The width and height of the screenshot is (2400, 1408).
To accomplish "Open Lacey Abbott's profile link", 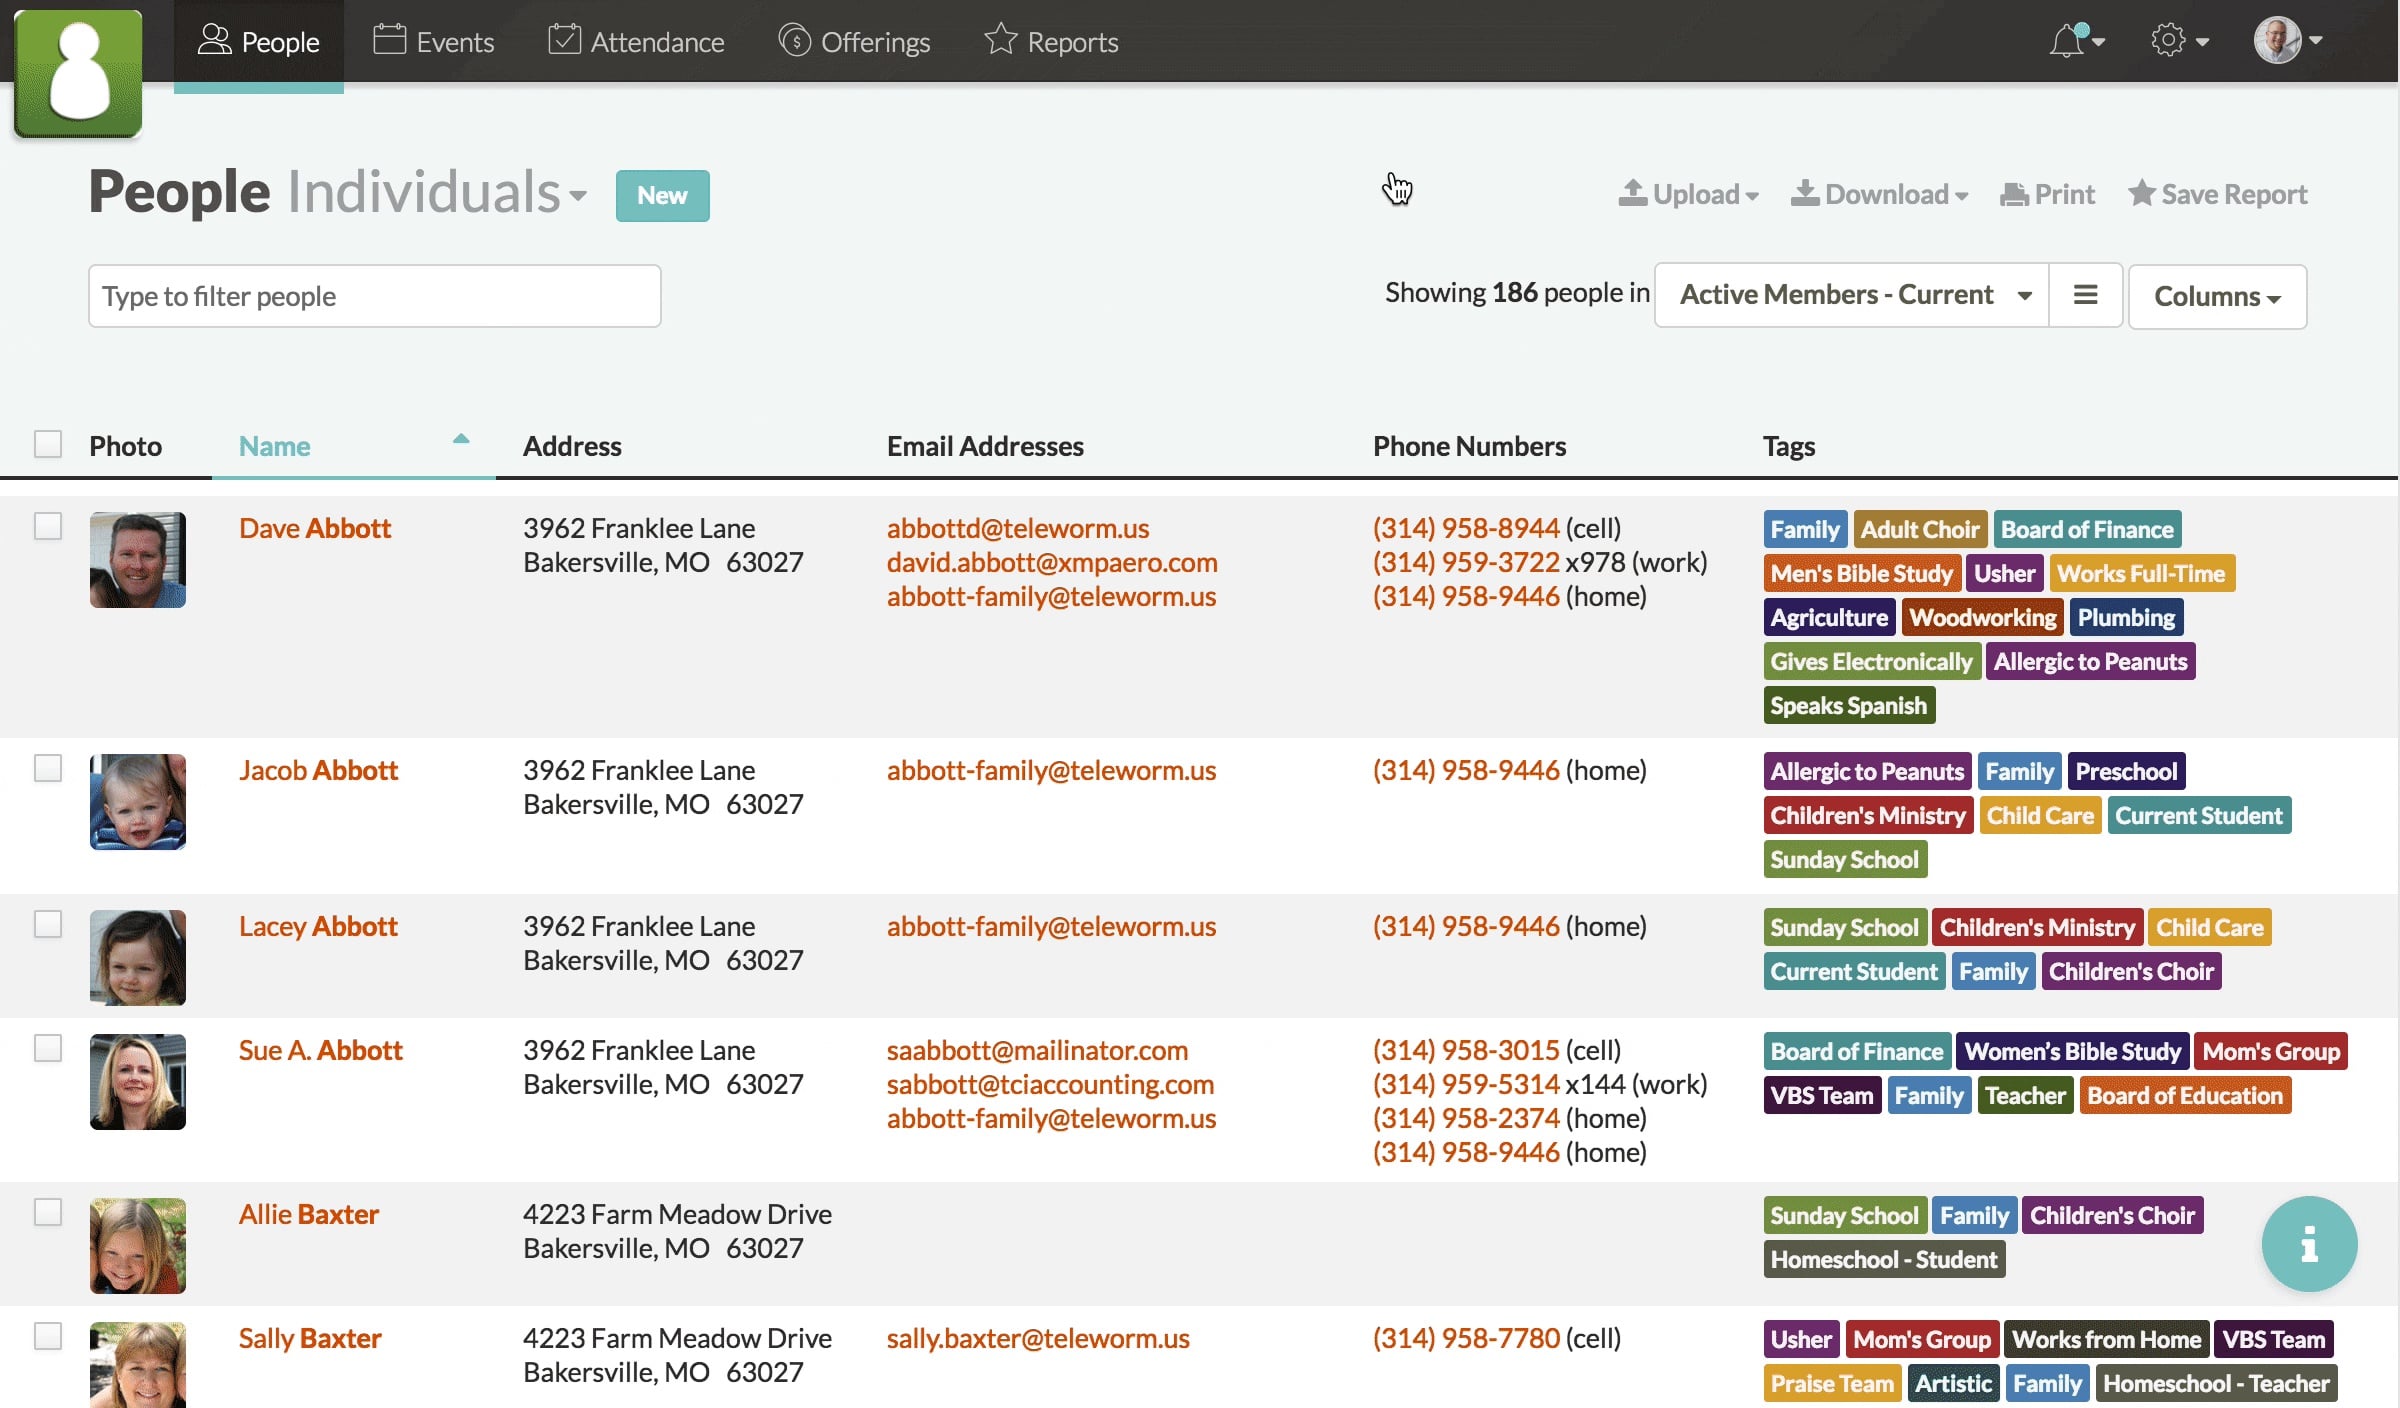I will [318, 926].
